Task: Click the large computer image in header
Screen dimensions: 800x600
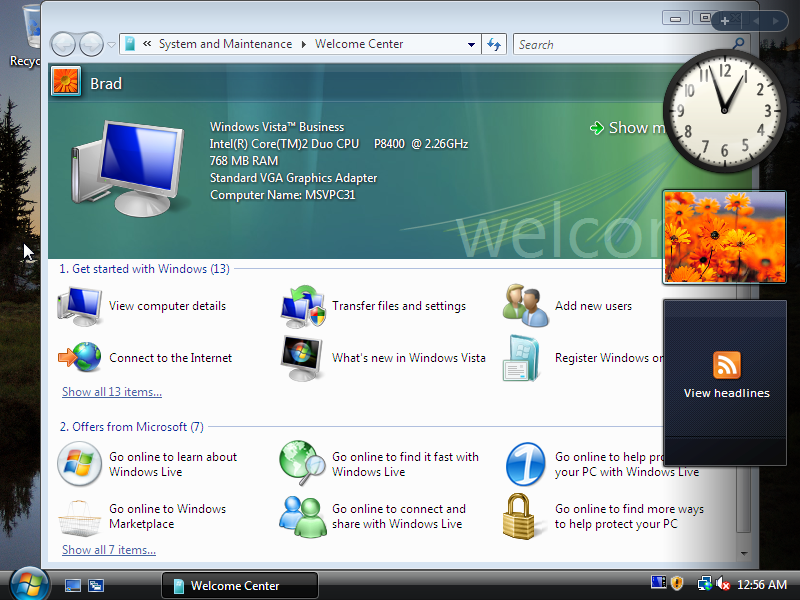Action: (x=128, y=168)
